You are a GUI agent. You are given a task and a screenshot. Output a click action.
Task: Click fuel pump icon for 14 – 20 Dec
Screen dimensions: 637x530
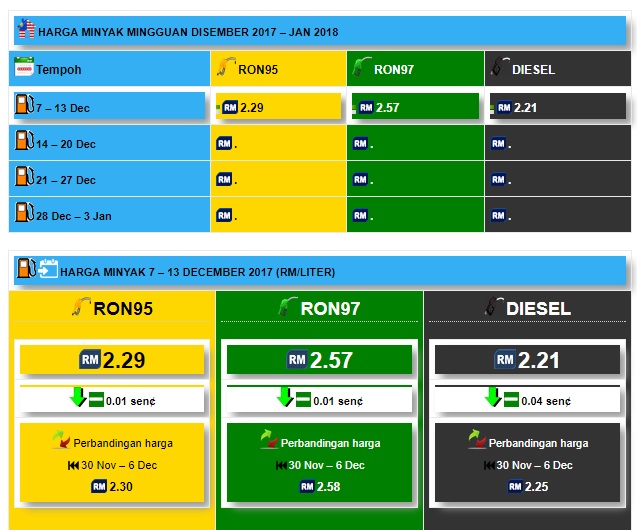[x=23, y=143]
